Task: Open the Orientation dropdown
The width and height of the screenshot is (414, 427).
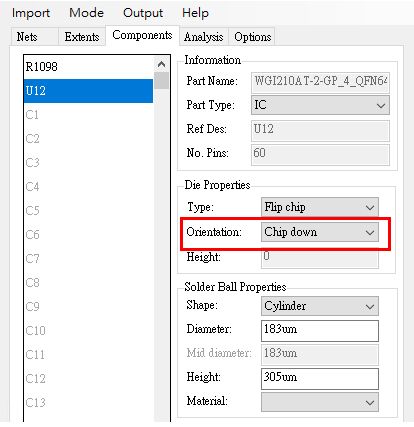Action: coord(320,232)
